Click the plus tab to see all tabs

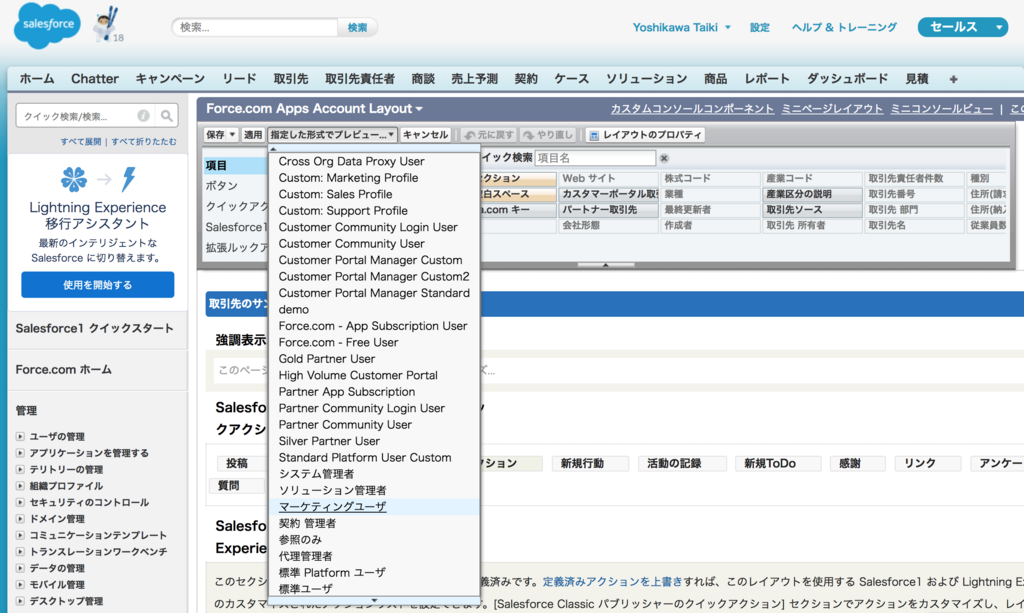(x=953, y=79)
